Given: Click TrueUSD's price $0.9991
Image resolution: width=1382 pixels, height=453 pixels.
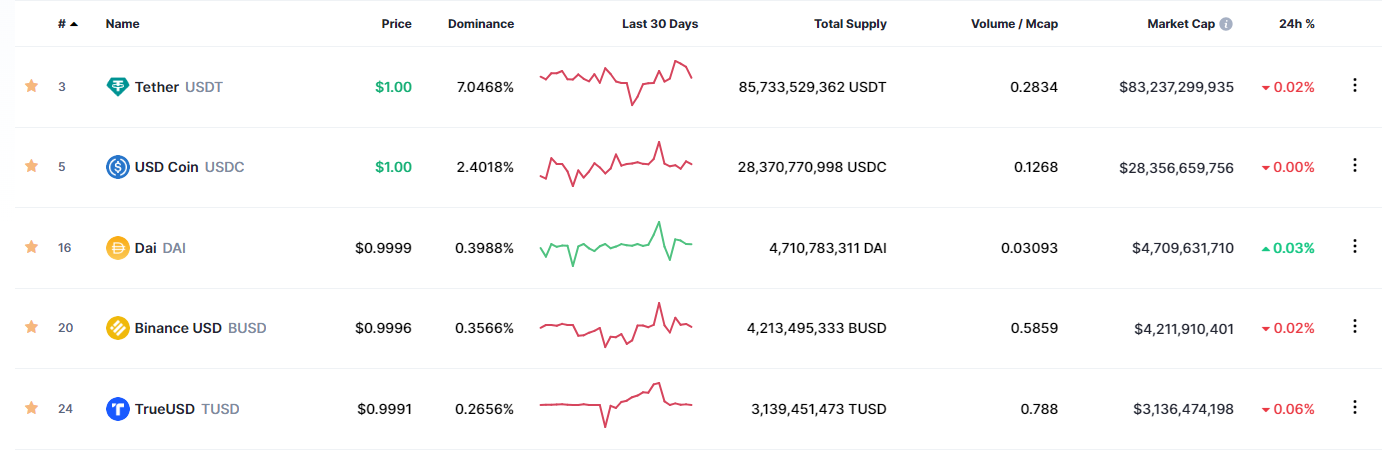Looking at the screenshot, I should 384,408.
